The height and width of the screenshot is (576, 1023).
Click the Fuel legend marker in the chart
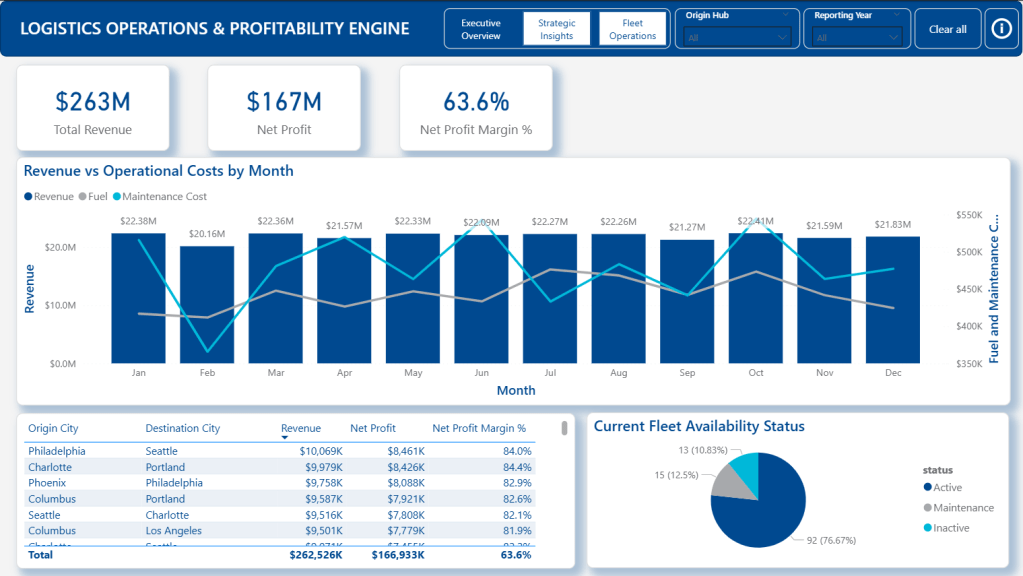click(82, 197)
